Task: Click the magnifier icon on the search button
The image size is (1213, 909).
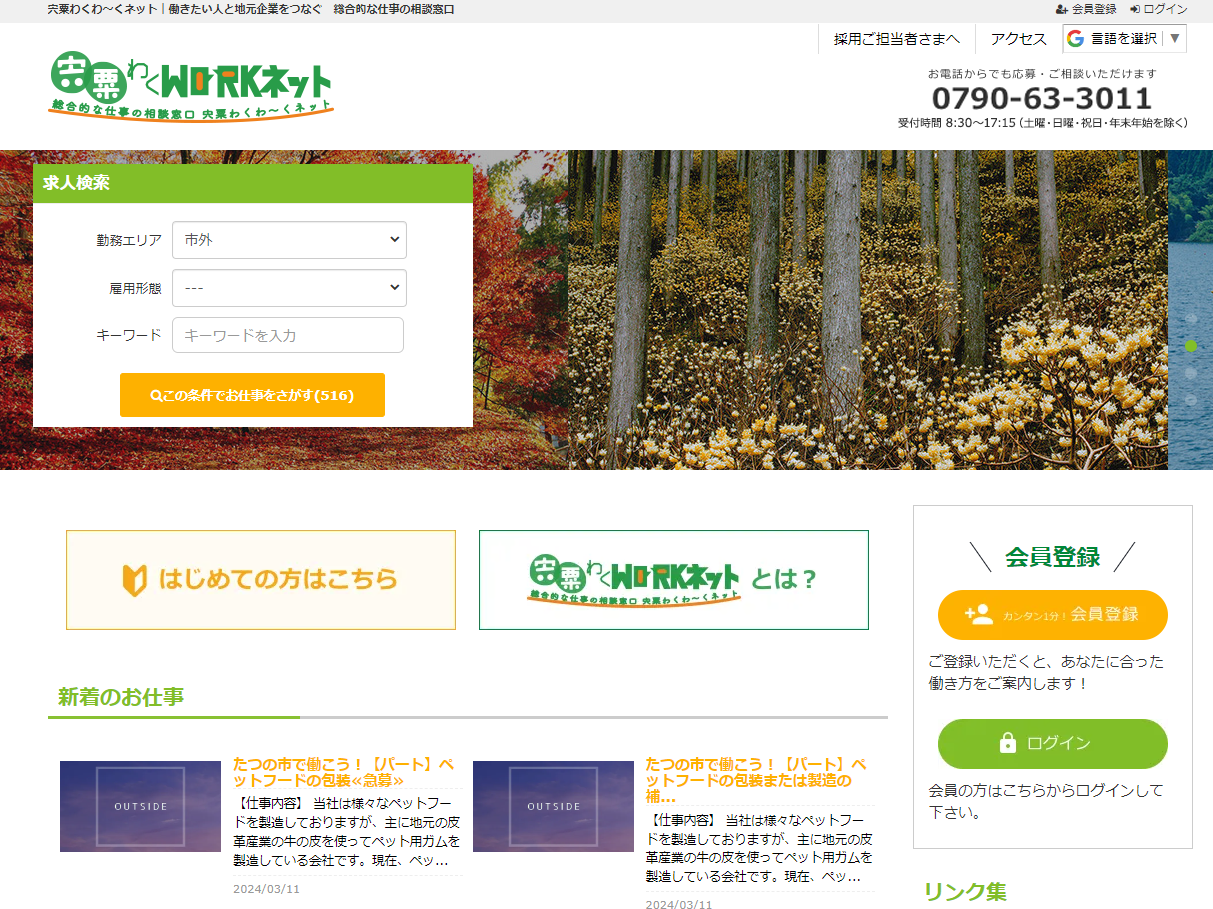Action: point(155,395)
